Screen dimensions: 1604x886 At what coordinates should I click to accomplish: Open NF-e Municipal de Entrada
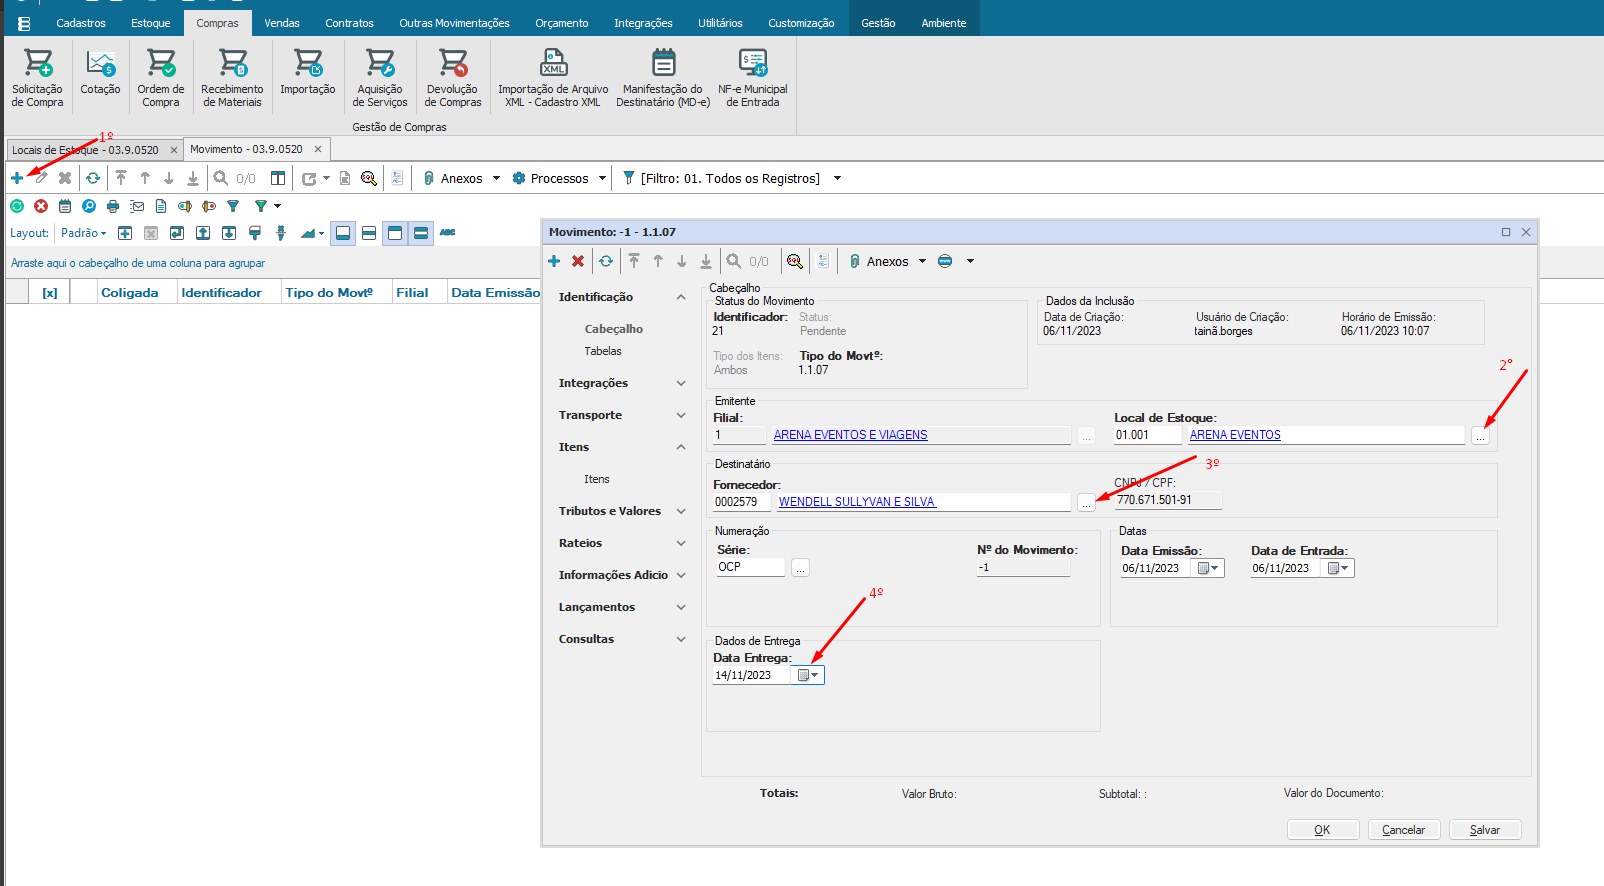click(x=752, y=77)
